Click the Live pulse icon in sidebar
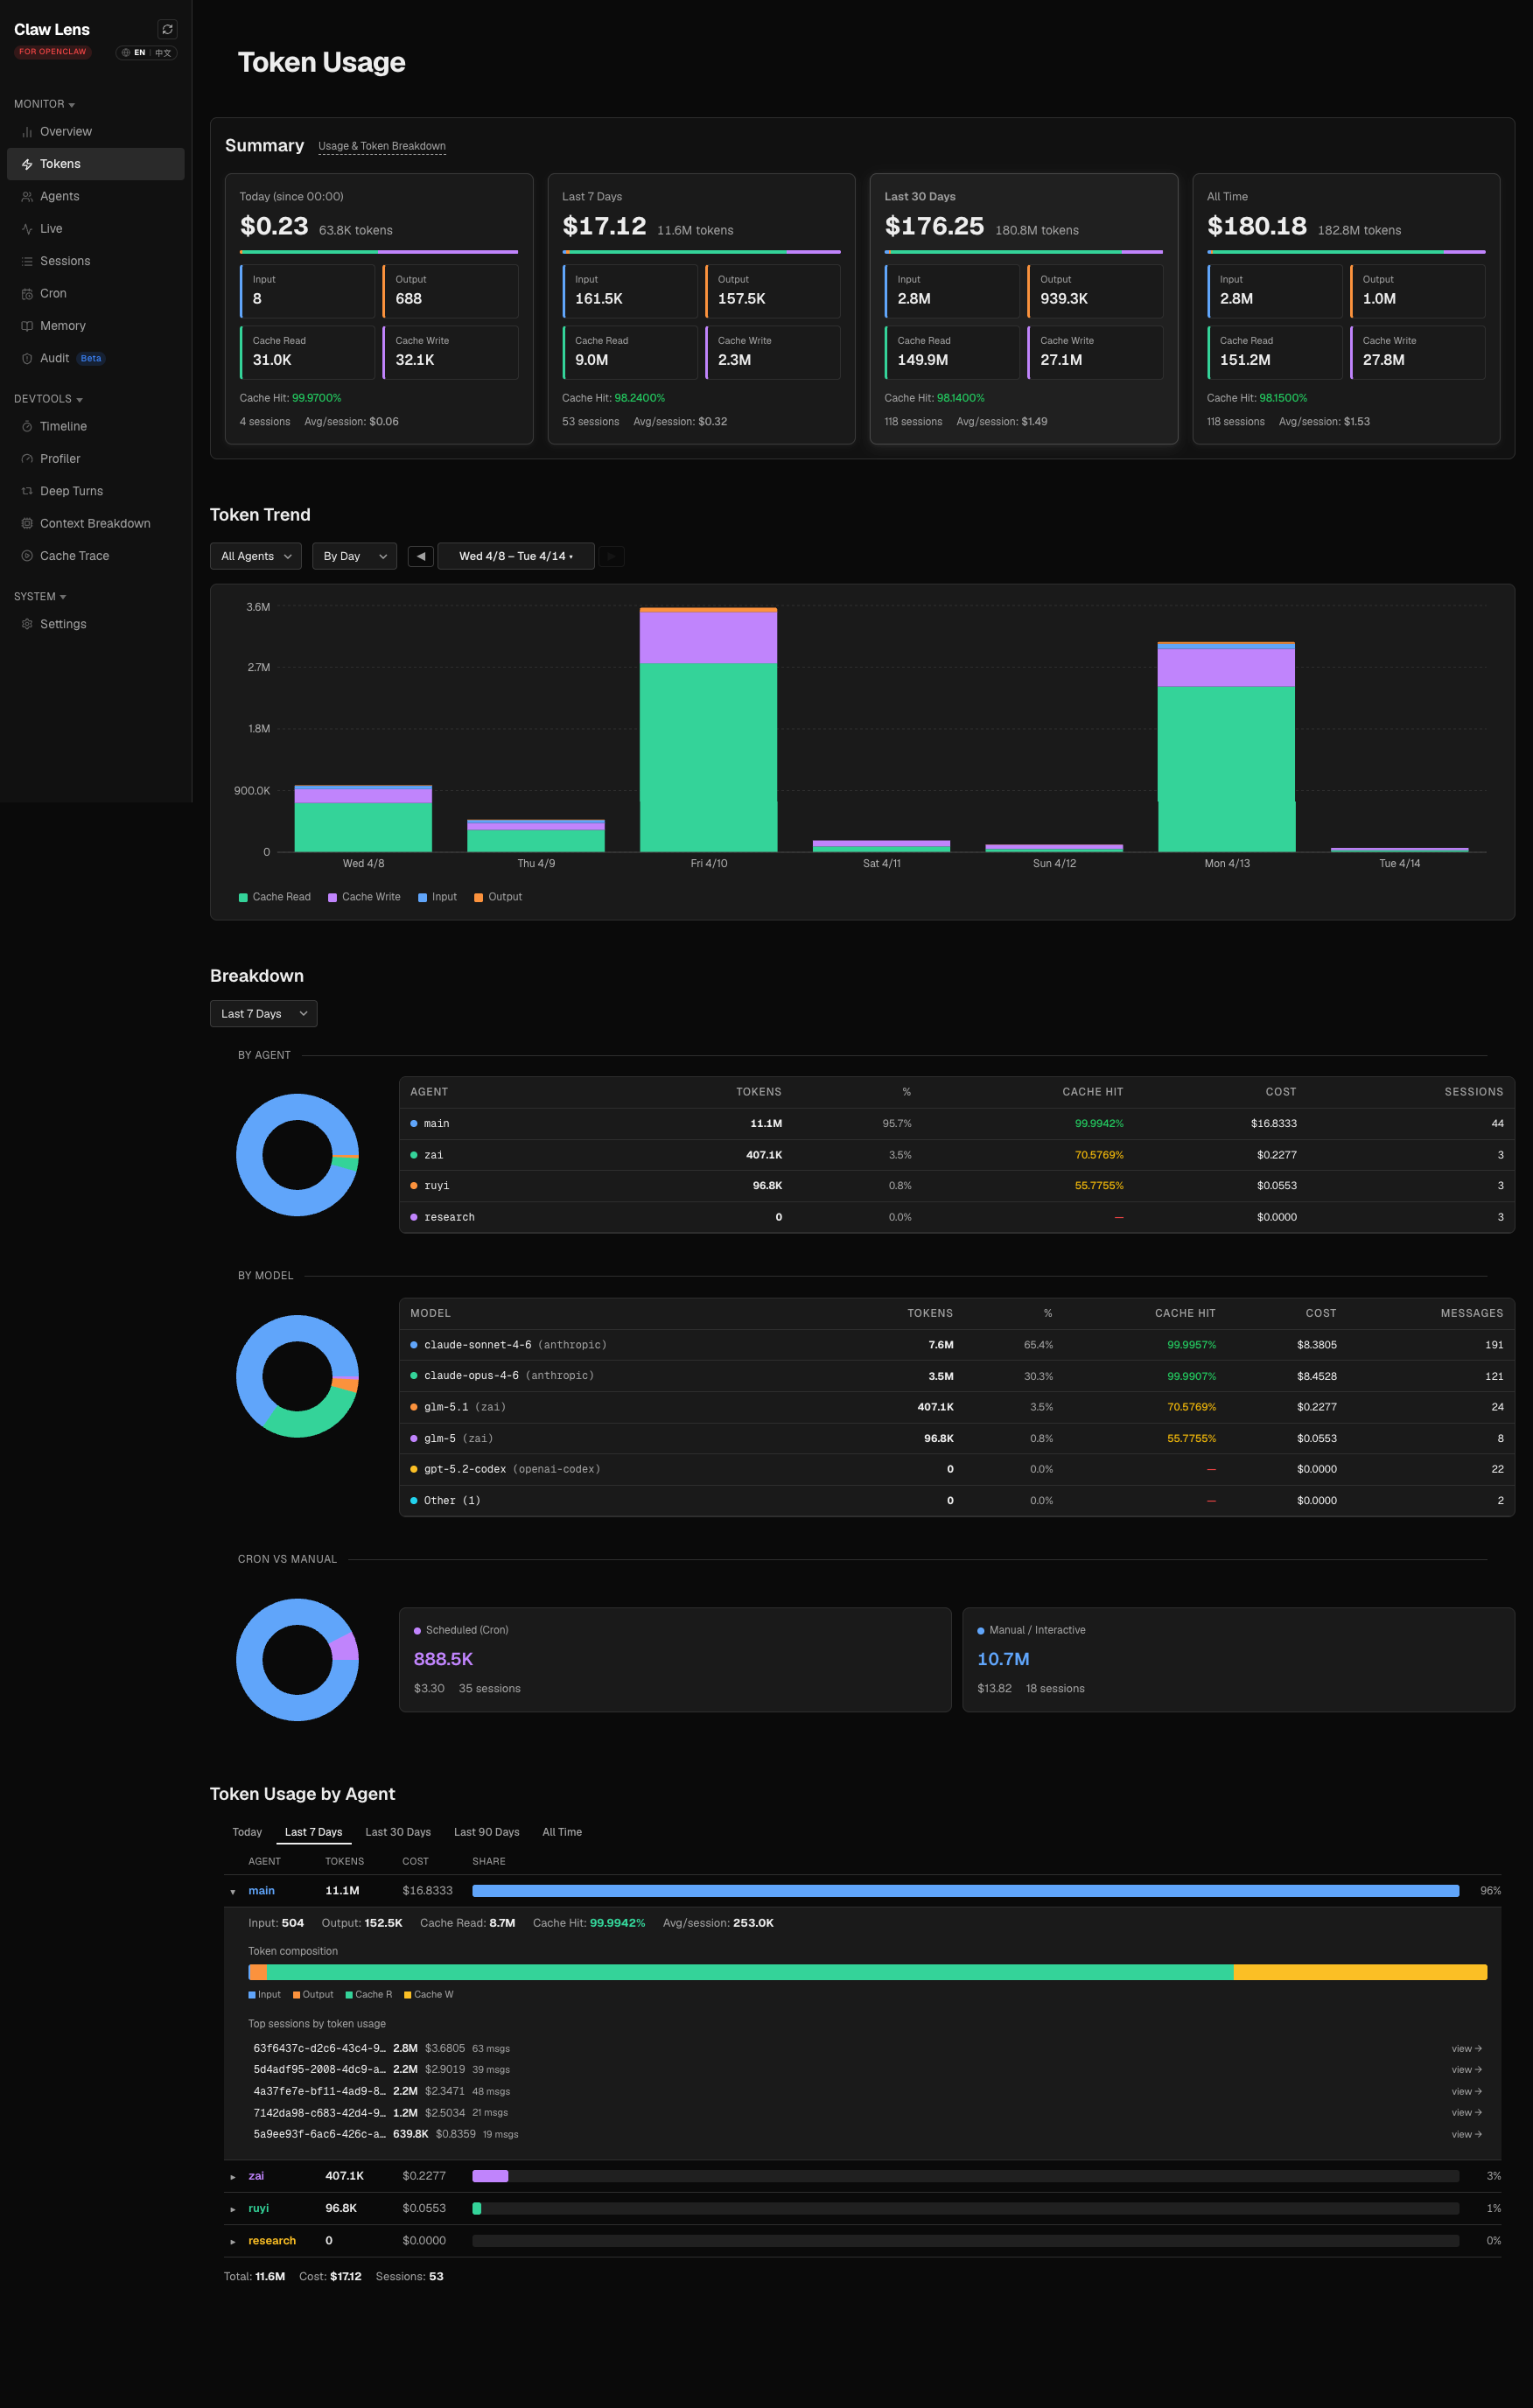1533x2408 pixels. click(27, 229)
